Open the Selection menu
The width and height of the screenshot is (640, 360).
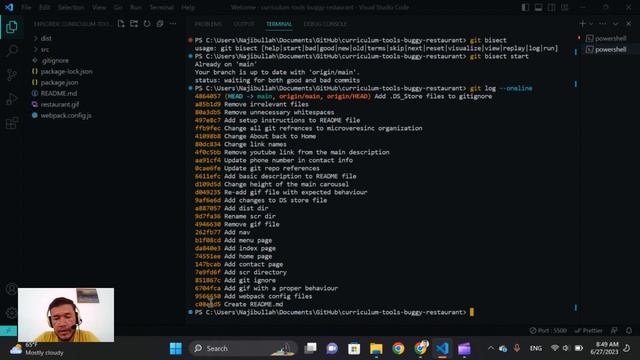tap(71, 7)
